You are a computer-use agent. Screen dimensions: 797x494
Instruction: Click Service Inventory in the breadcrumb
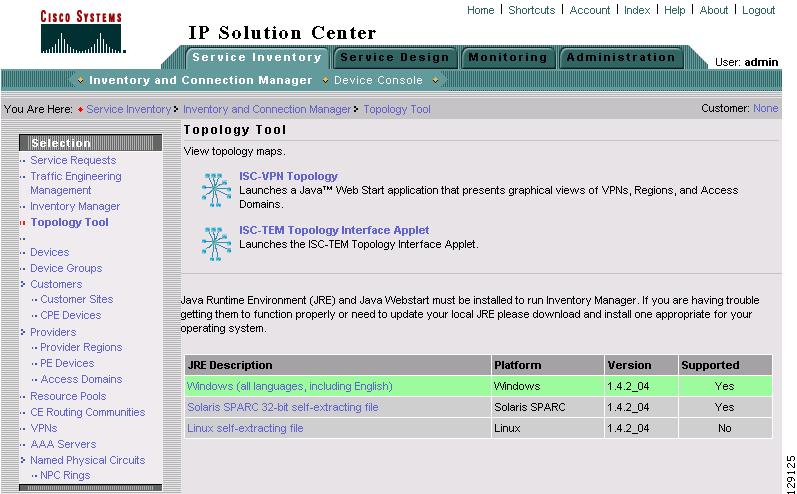[x=129, y=109]
